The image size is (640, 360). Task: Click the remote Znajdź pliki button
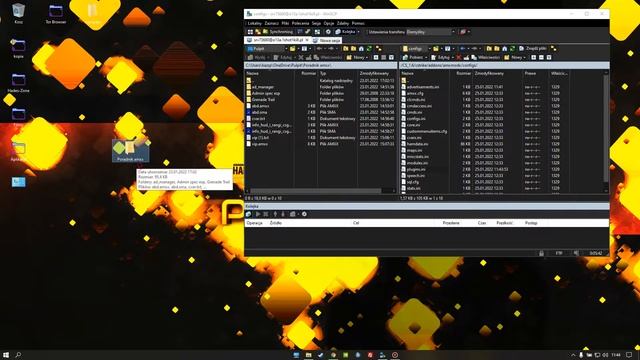pos(533,49)
